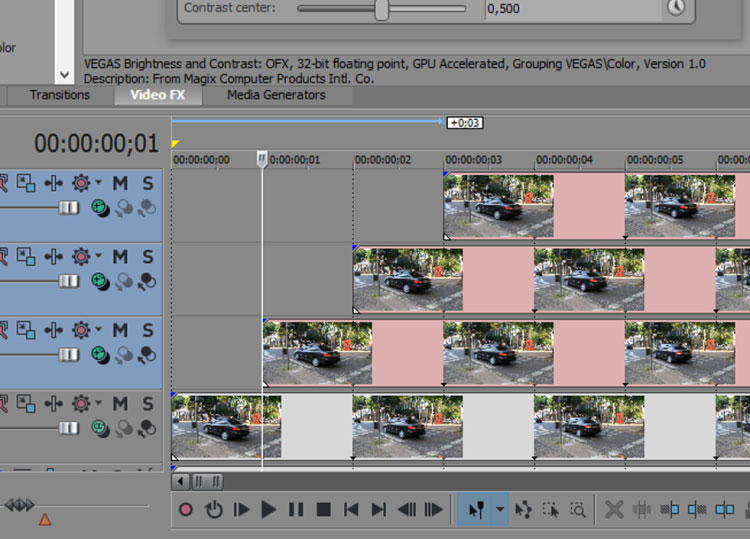
Task: Start playback with the Play button
Action: pos(268,510)
